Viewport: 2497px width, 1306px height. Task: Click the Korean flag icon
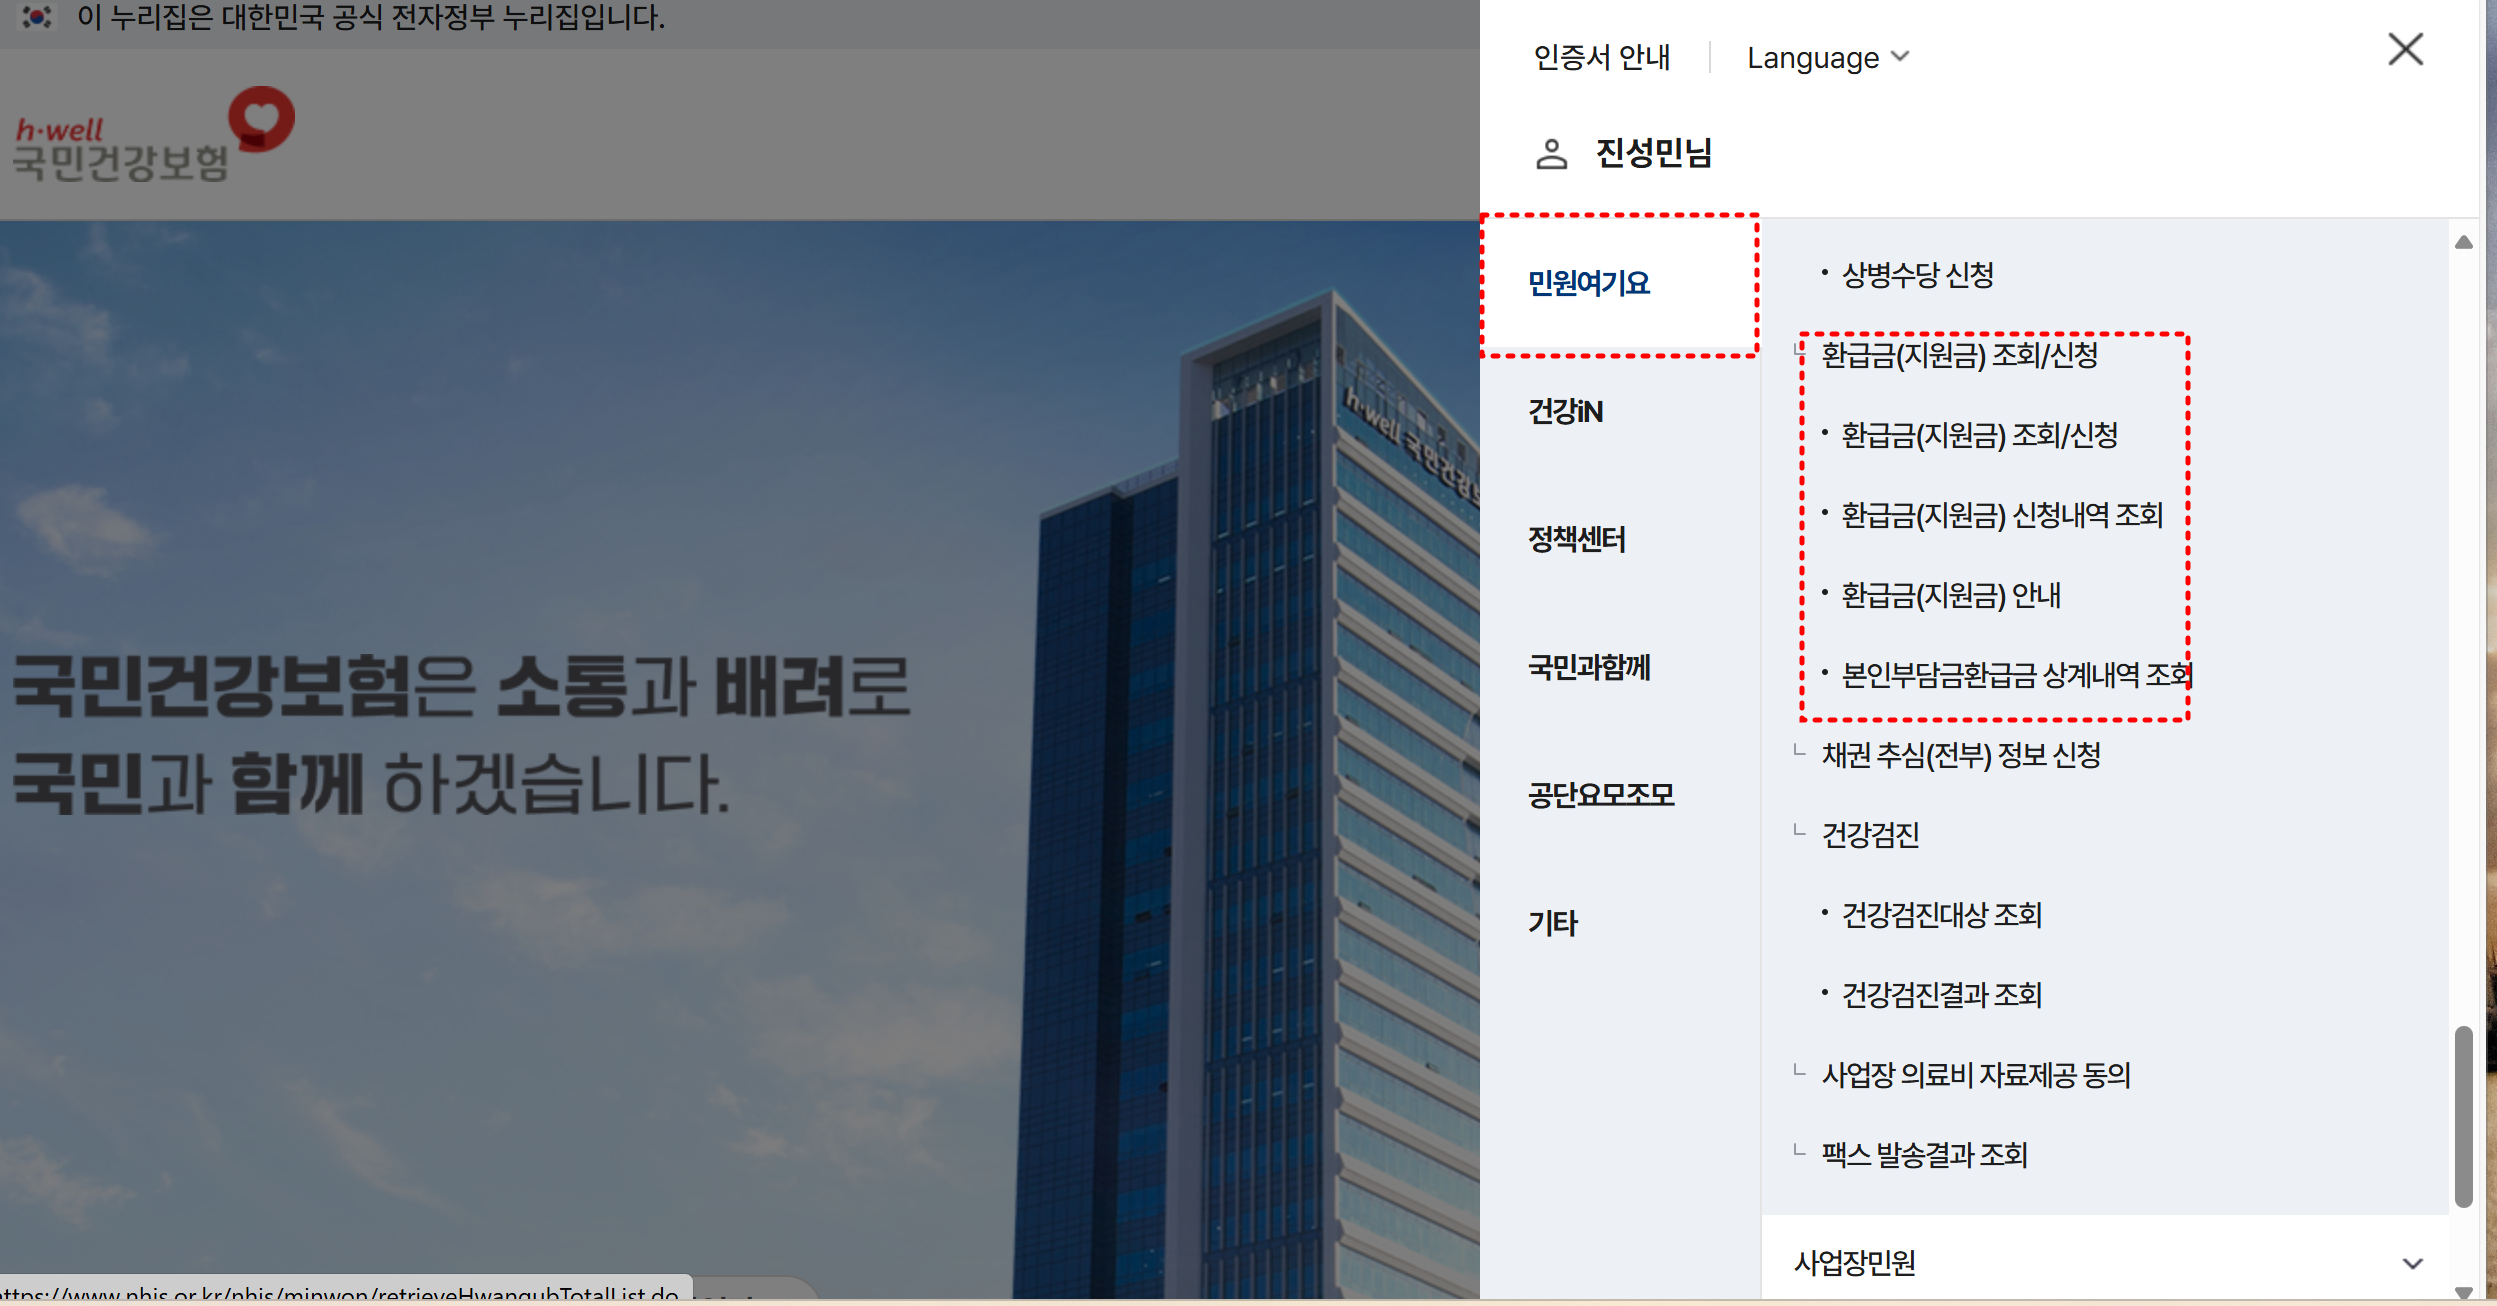(x=37, y=17)
